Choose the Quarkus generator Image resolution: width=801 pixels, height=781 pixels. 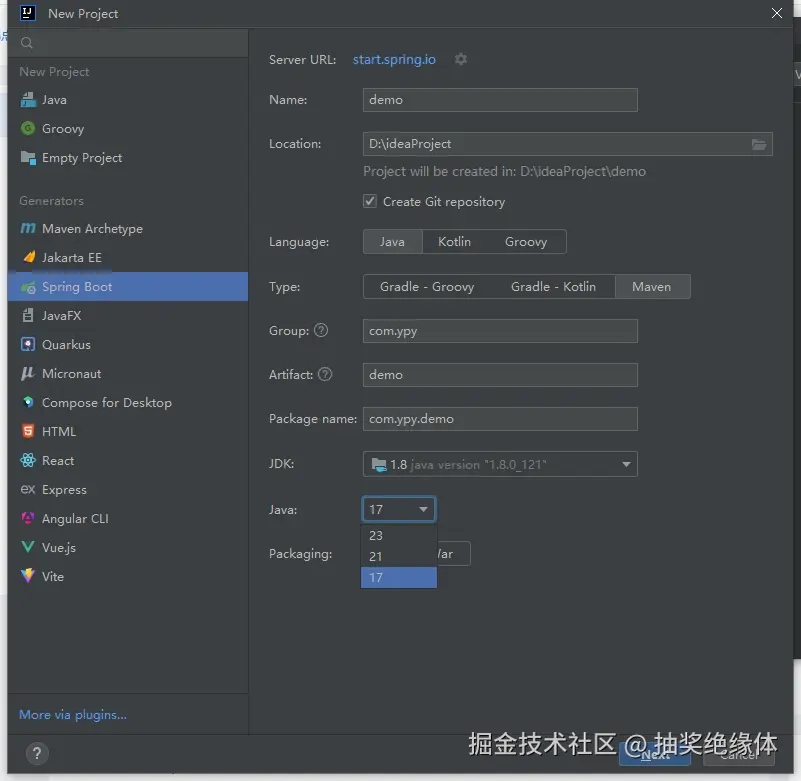click(x=69, y=344)
